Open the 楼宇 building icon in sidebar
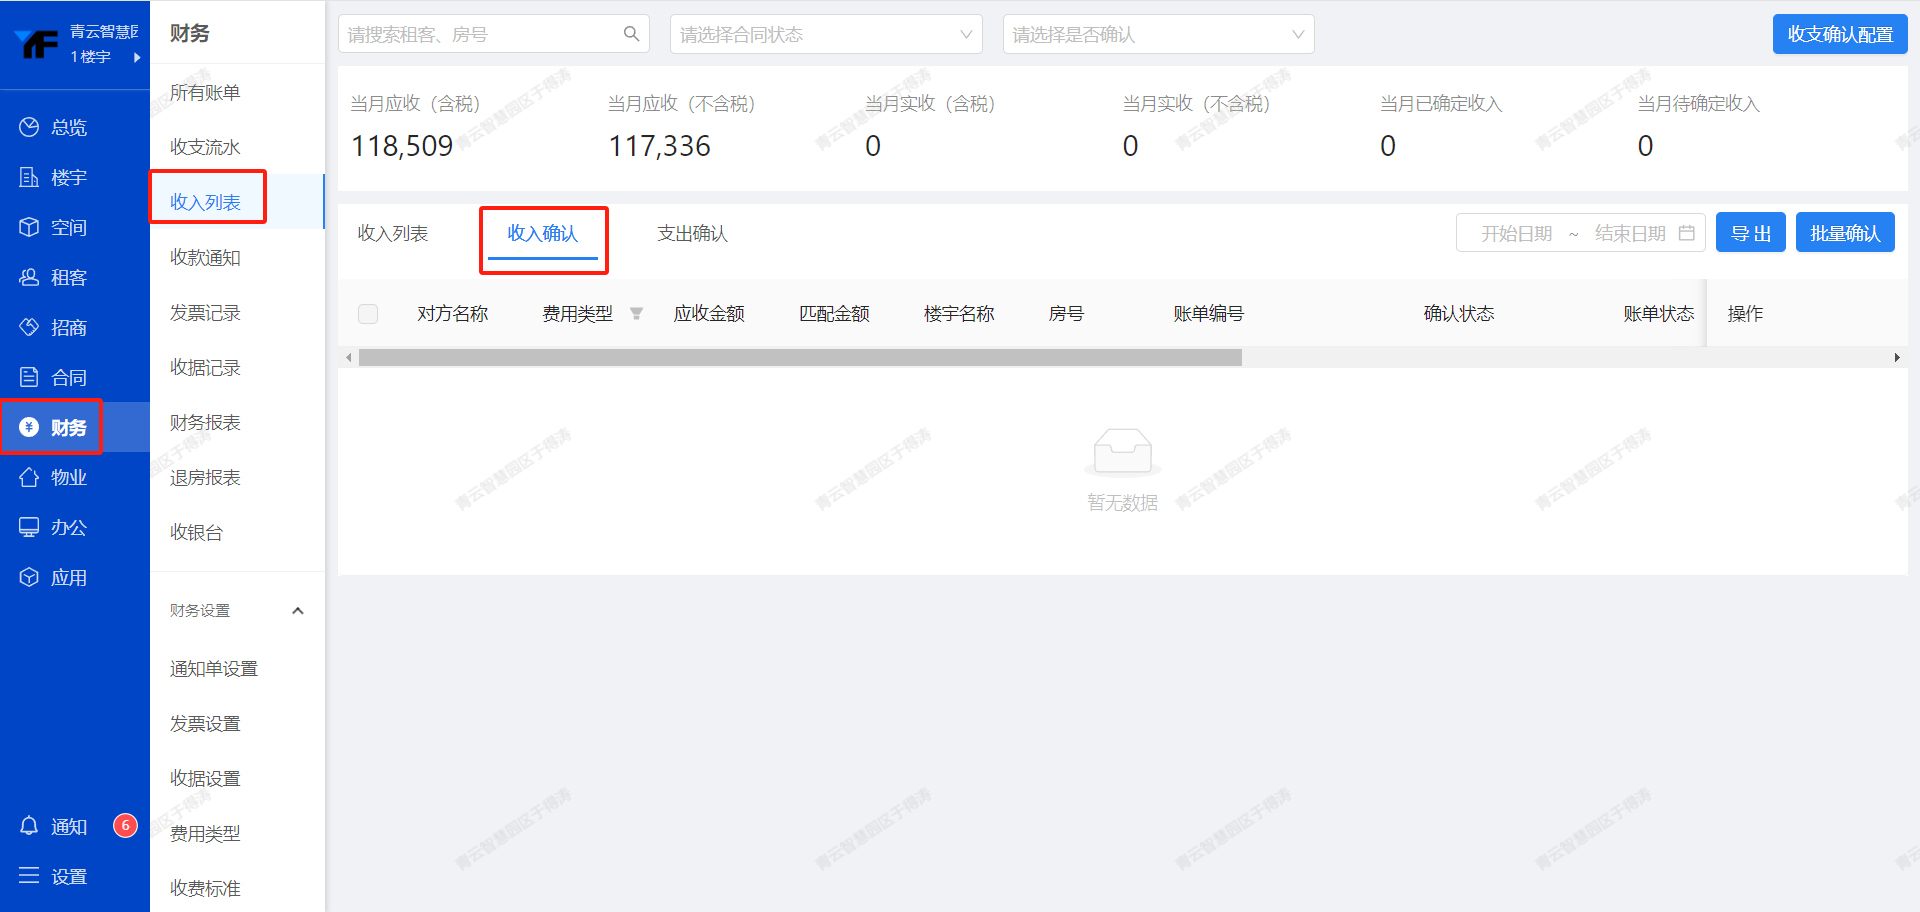Image resolution: width=1920 pixels, height=912 pixels. pyautogui.click(x=29, y=177)
